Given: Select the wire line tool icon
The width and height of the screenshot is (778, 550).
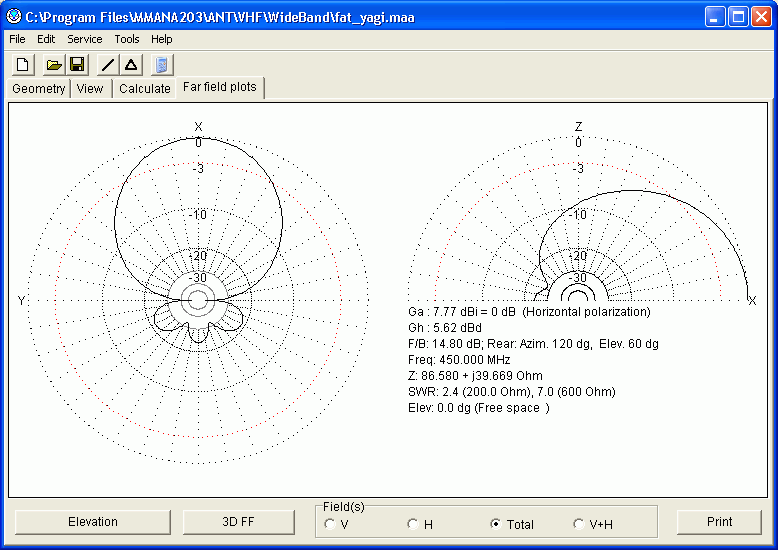Looking at the screenshot, I should (107, 64).
